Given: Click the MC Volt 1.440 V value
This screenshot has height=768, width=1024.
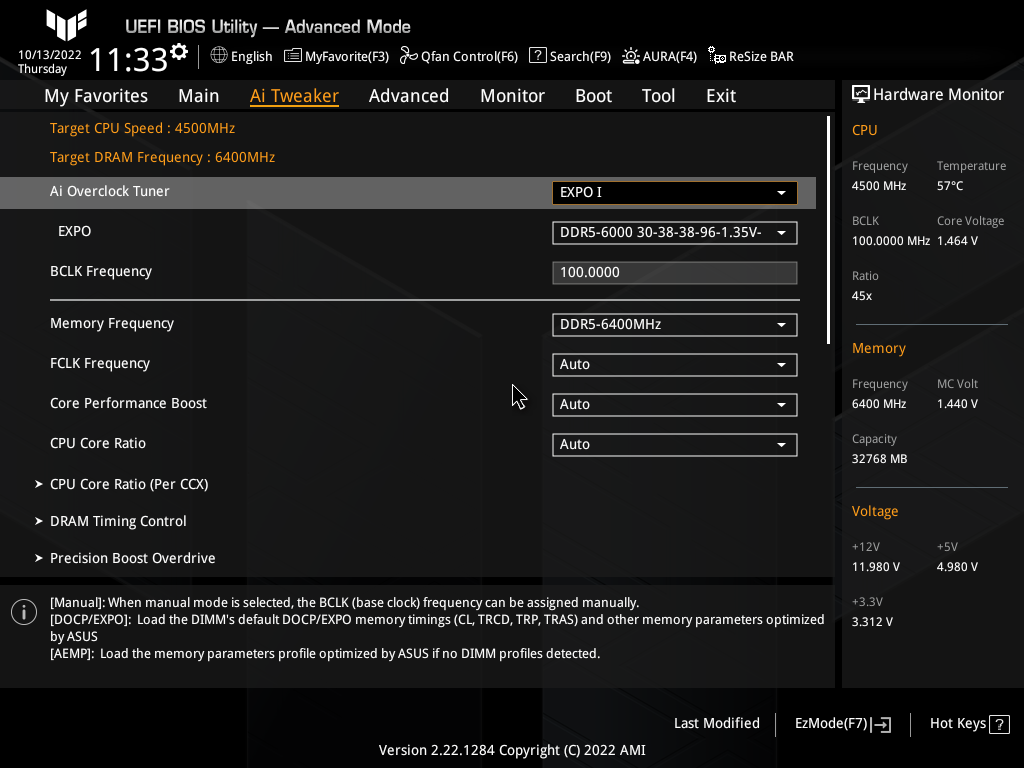Looking at the screenshot, I should [x=957, y=404].
